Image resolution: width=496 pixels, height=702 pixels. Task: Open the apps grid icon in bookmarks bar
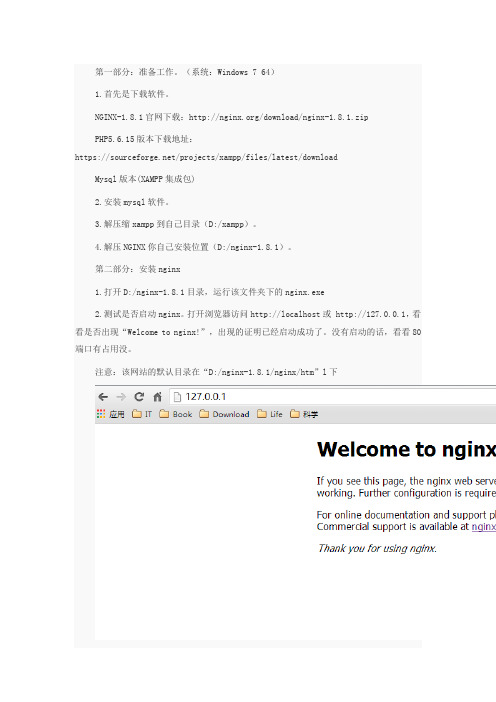click(x=101, y=414)
